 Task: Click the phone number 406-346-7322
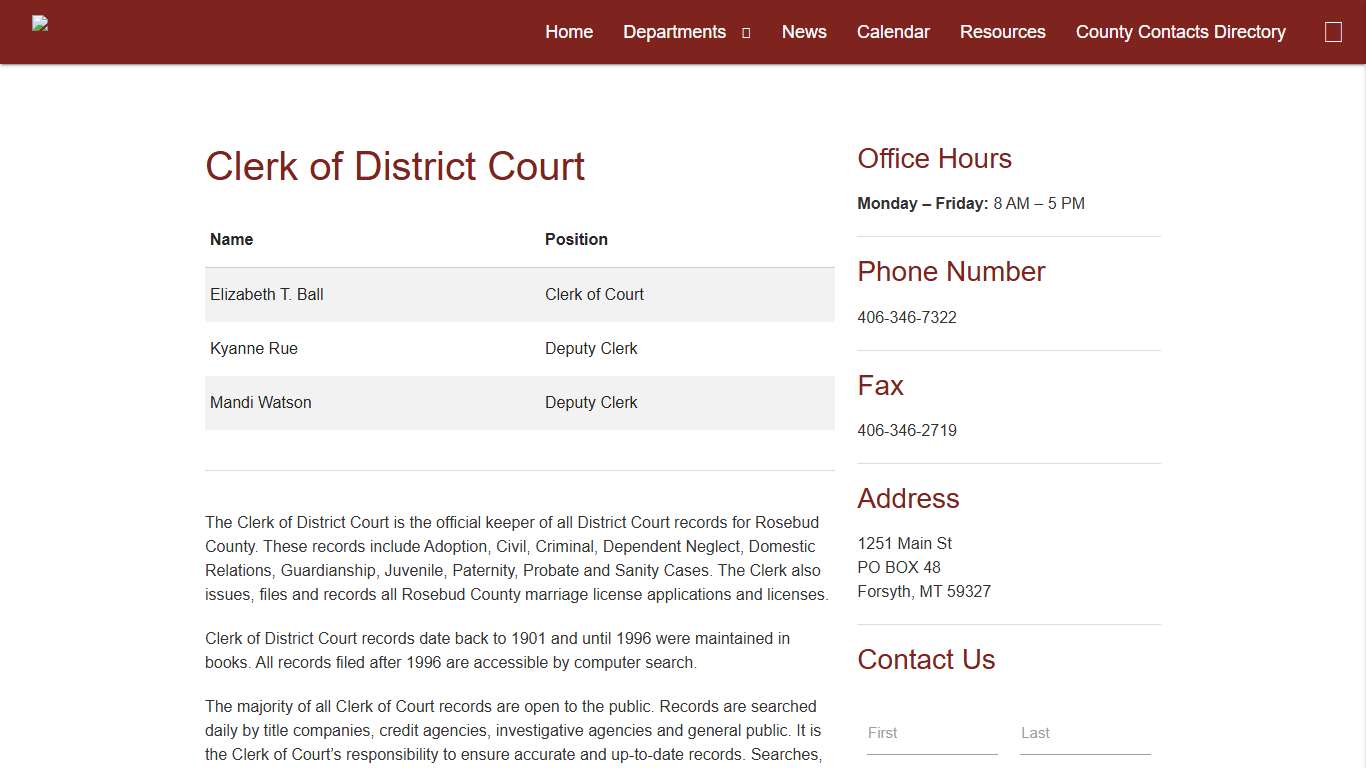pos(907,317)
